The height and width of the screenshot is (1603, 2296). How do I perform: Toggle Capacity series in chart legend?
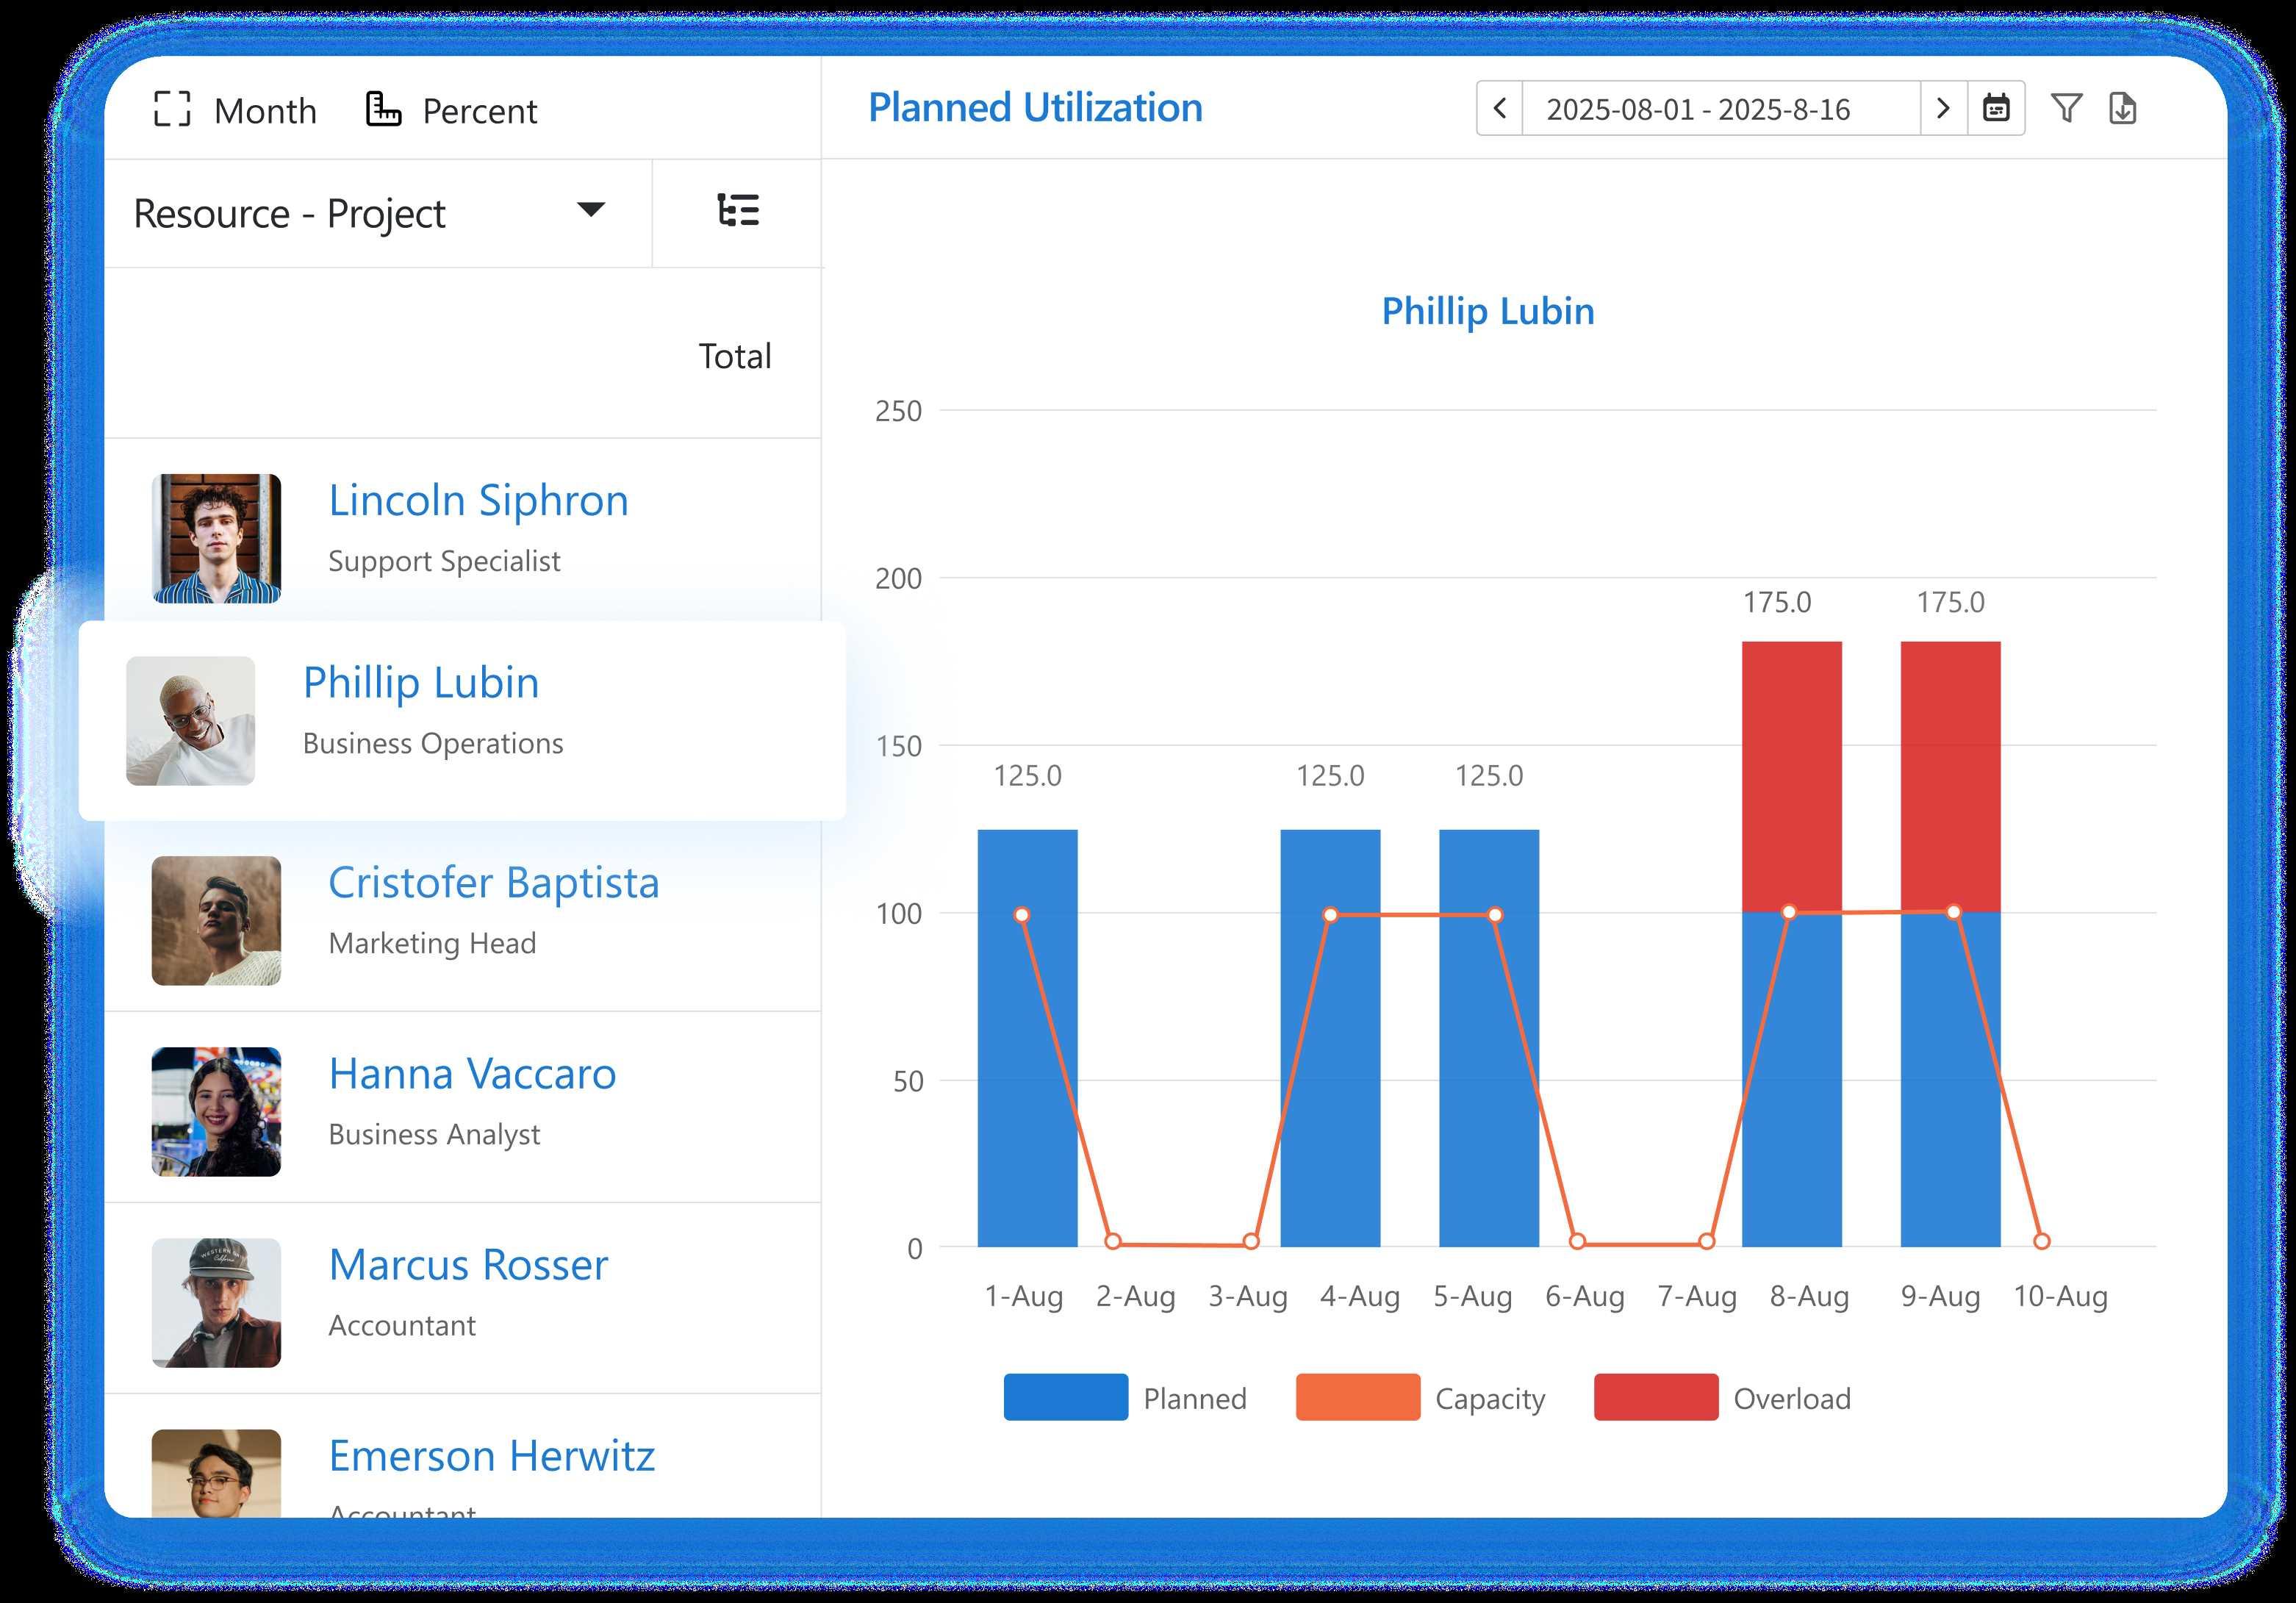tap(1489, 1398)
